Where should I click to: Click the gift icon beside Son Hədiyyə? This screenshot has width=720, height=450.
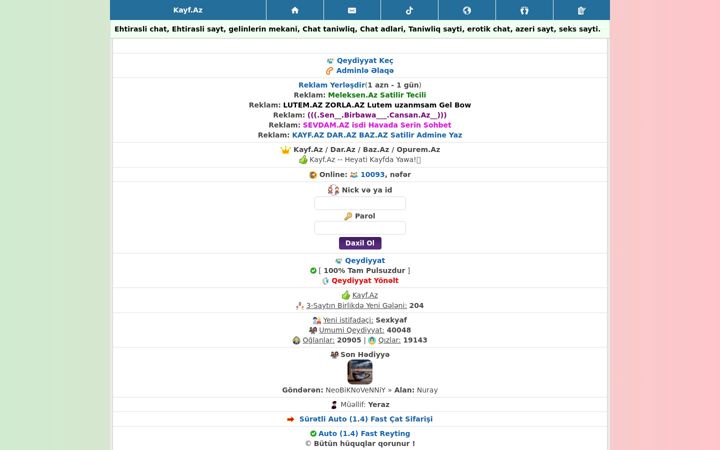334,354
